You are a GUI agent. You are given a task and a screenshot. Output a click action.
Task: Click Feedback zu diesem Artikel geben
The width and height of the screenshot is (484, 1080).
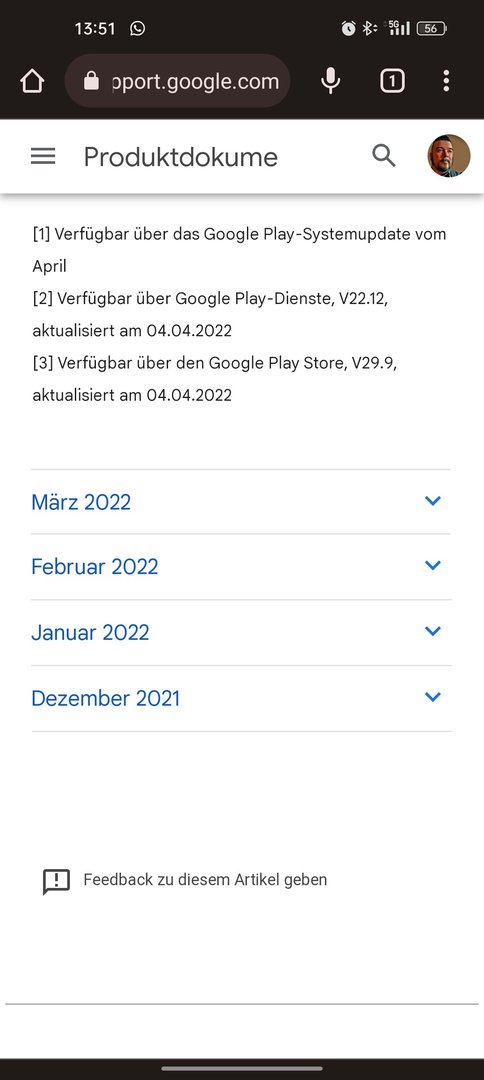pyautogui.click(x=205, y=880)
